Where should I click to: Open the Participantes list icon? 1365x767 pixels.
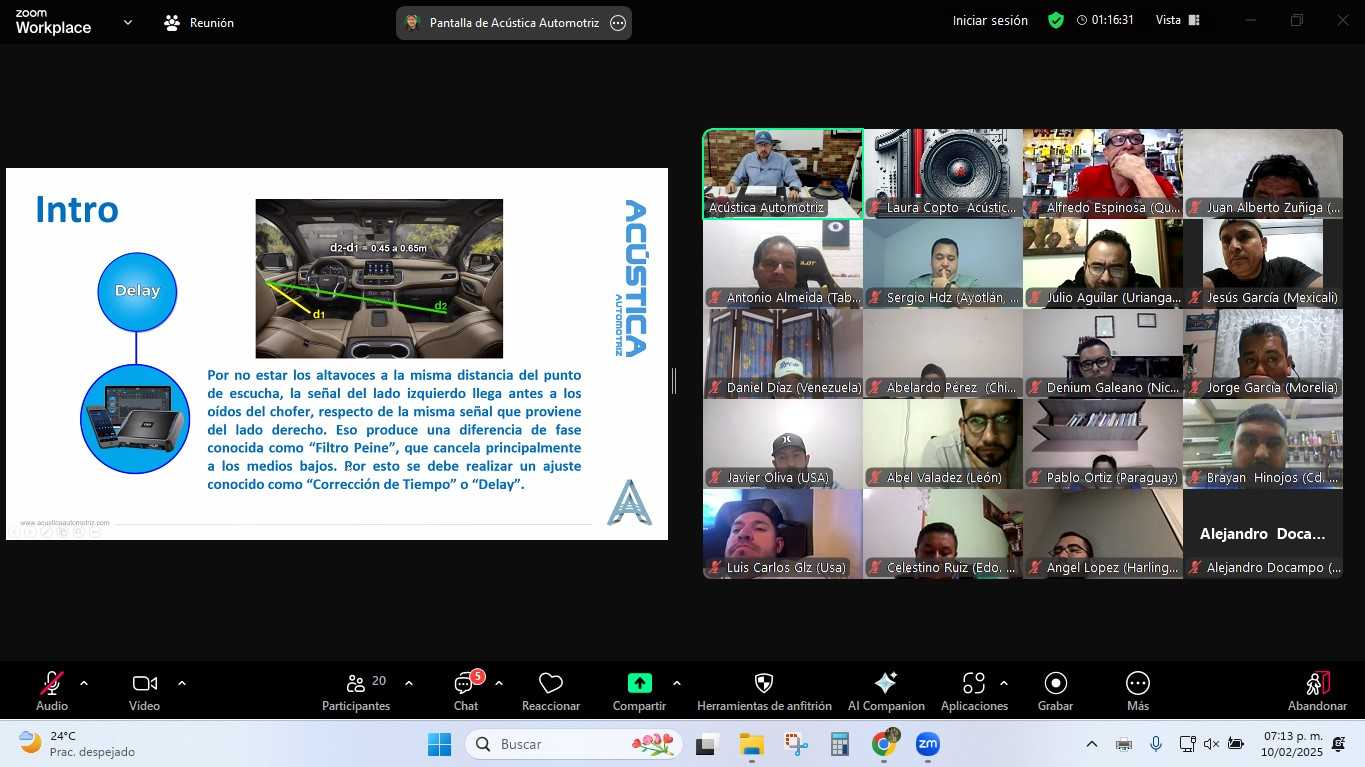pos(356,683)
